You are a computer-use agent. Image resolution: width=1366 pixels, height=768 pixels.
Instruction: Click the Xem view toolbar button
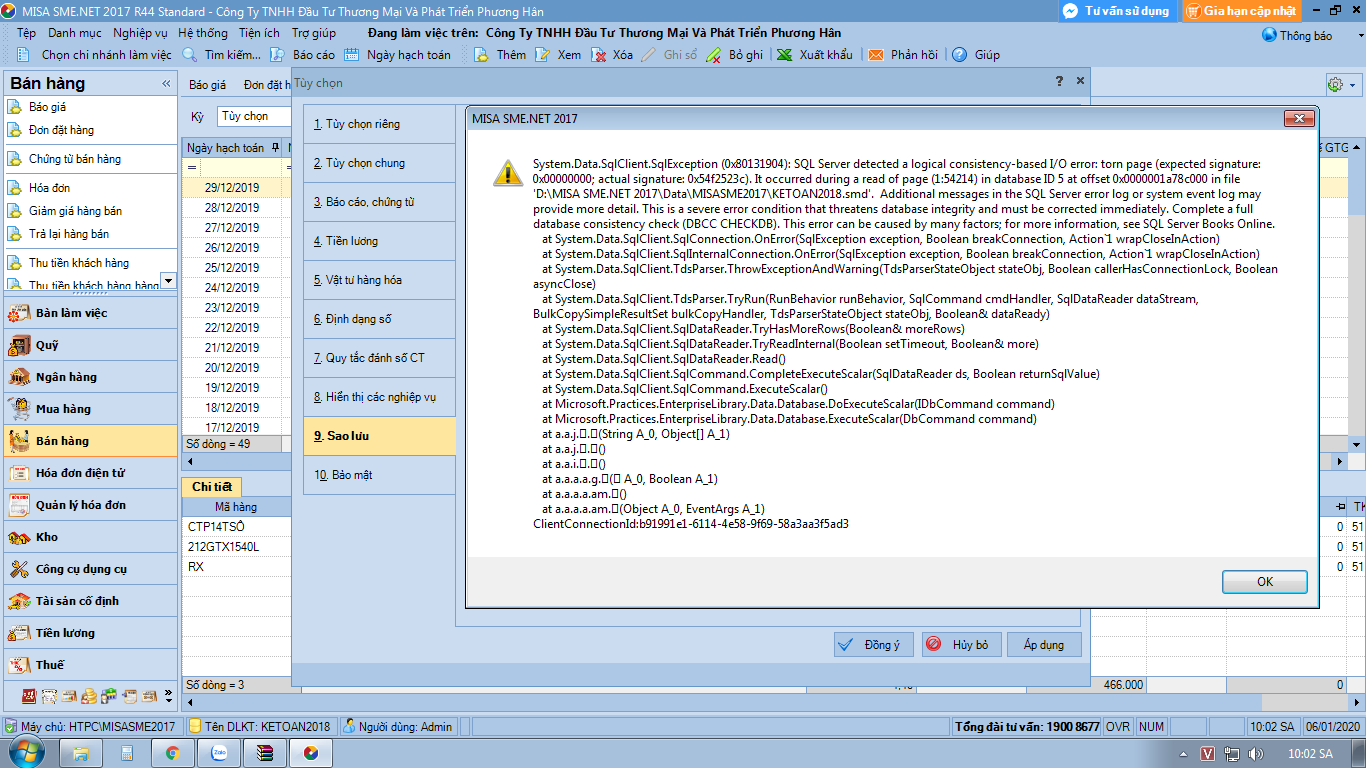tap(558, 55)
